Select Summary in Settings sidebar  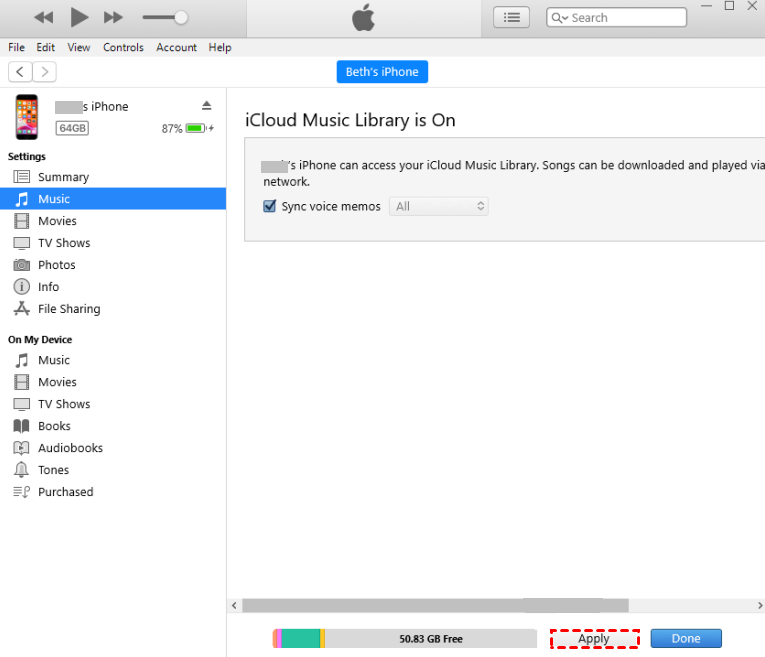coord(113,177)
